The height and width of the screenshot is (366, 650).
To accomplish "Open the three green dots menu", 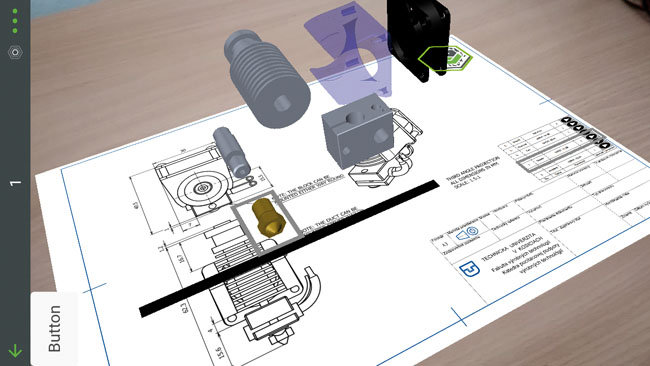I will tap(15, 21).
